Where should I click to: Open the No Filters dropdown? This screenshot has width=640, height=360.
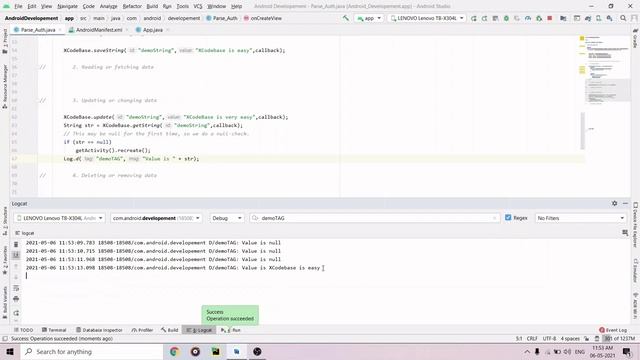click(x=580, y=218)
